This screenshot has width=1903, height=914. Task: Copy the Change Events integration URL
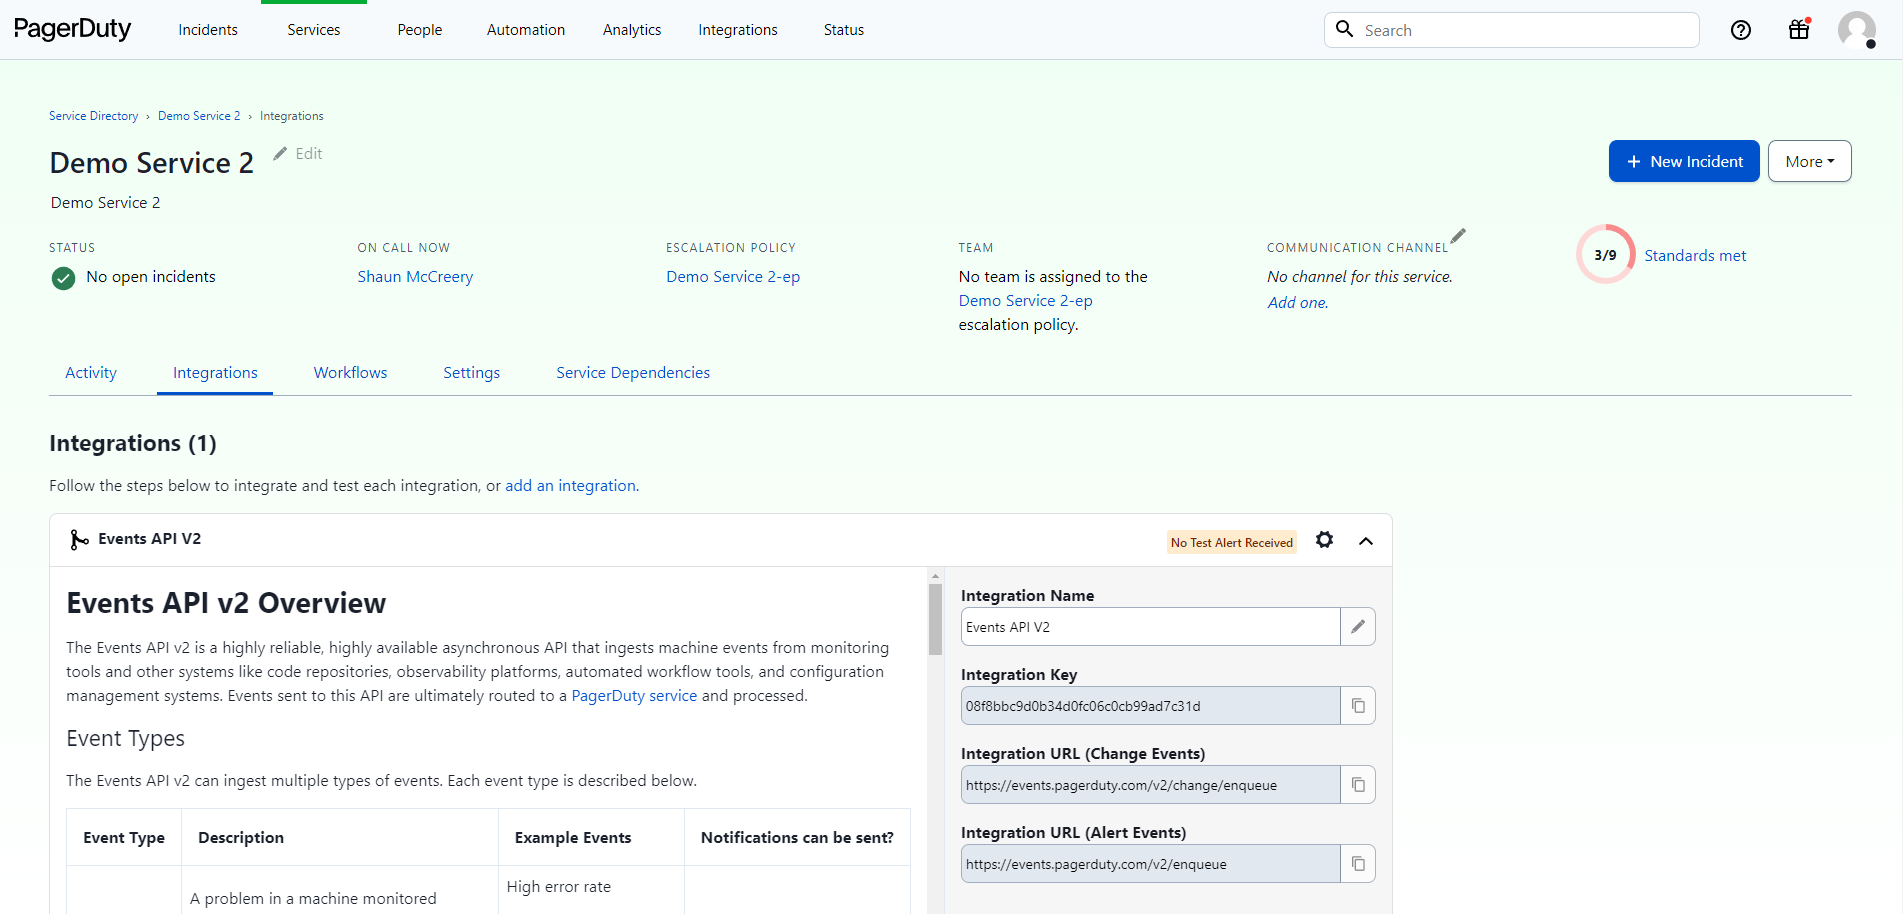click(1358, 785)
